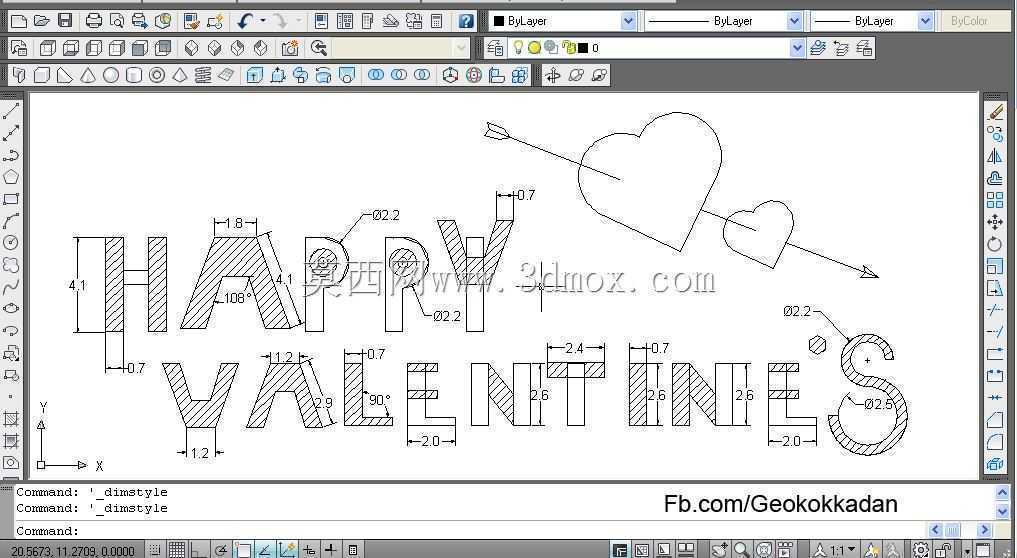Click the Create Camera icon
The height and width of the screenshot is (558, 1017).
(290, 48)
